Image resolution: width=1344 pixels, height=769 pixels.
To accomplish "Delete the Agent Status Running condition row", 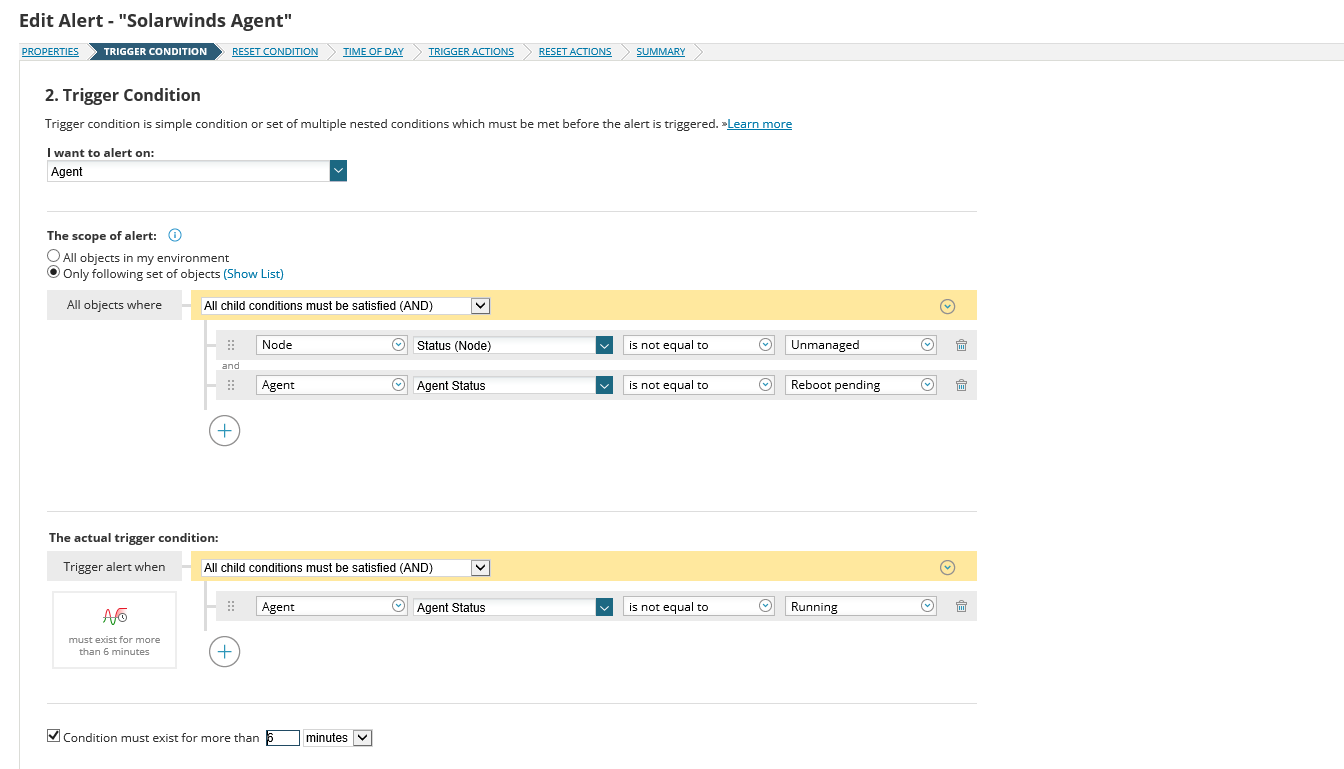I will pos(961,606).
